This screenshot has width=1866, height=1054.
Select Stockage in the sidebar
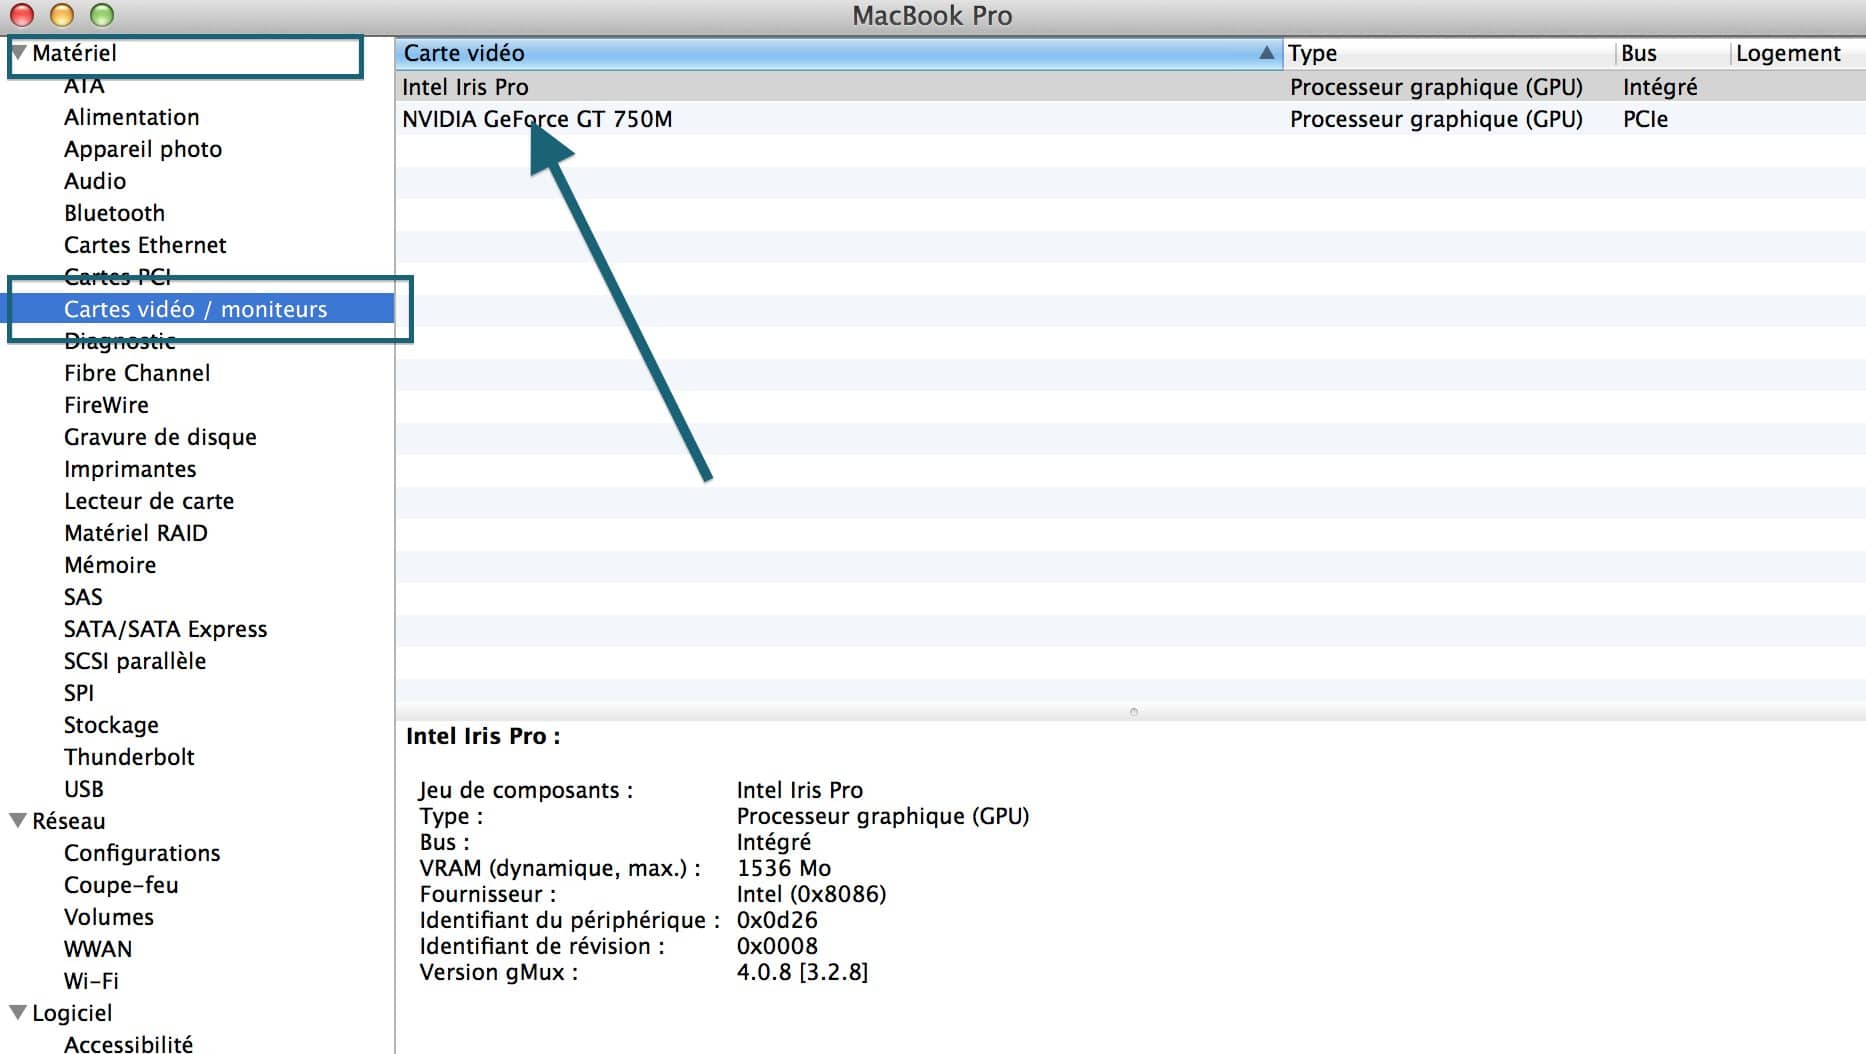point(111,725)
